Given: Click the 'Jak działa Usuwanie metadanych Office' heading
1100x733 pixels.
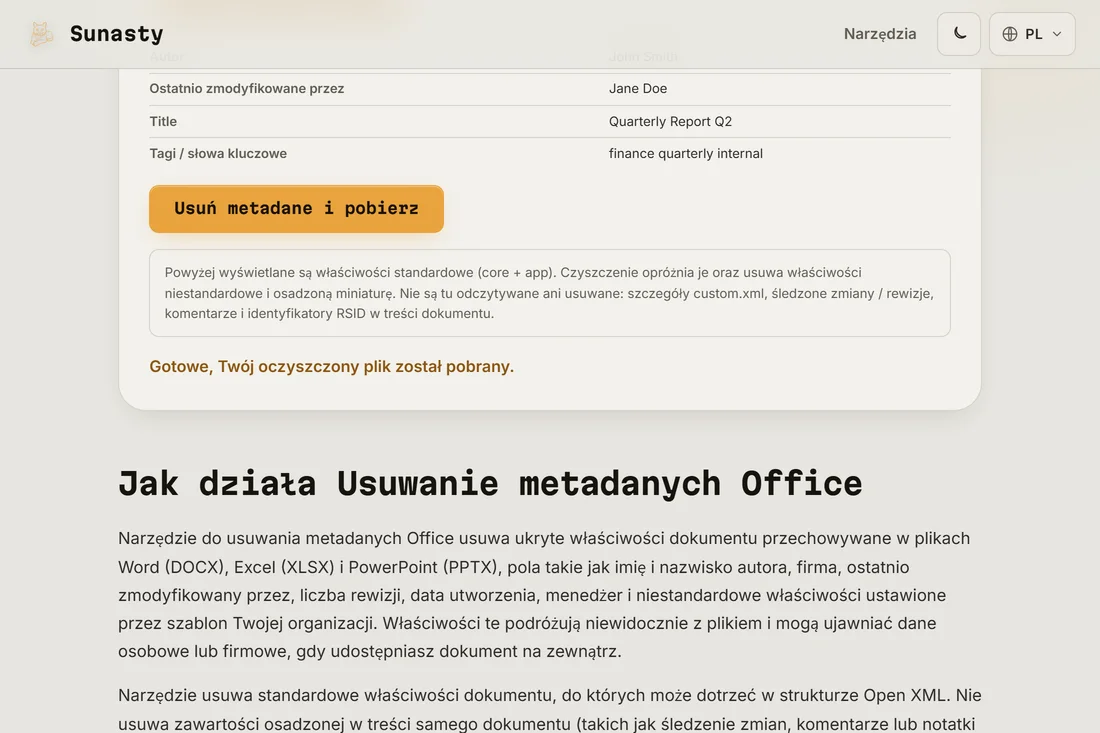Looking at the screenshot, I should 490,483.
